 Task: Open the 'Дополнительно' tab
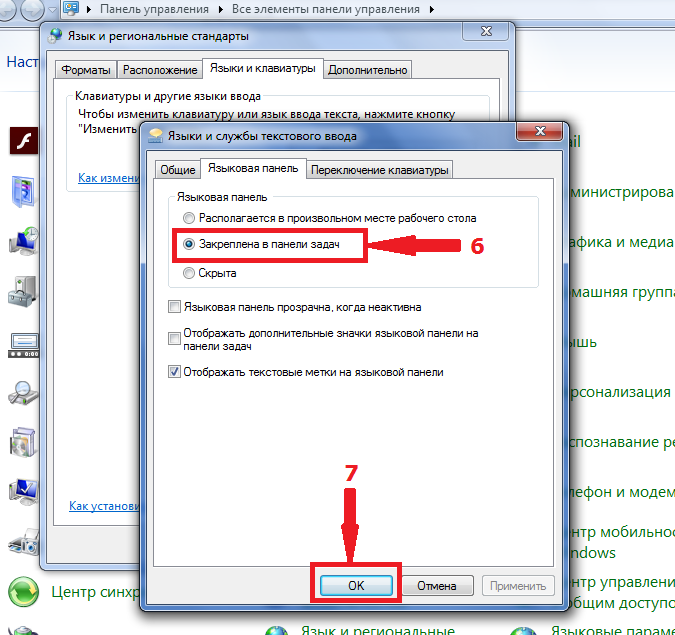click(368, 70)
